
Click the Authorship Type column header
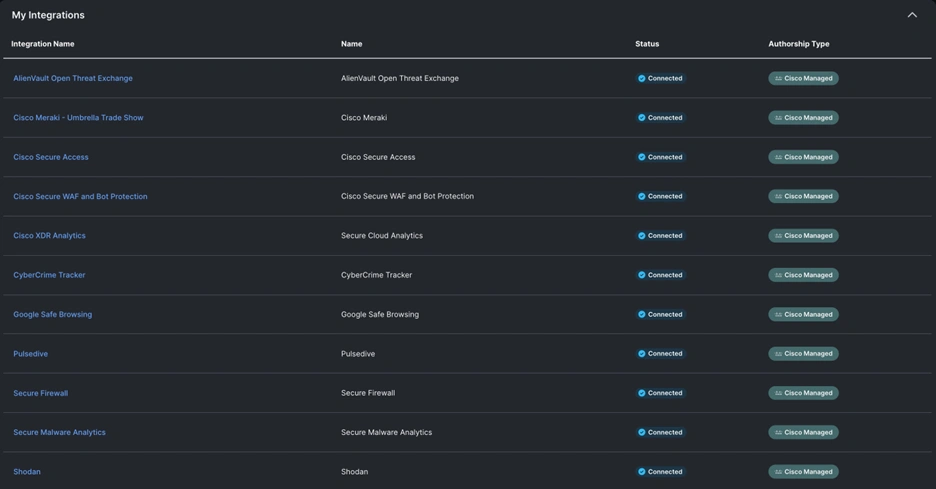[798, 44]
